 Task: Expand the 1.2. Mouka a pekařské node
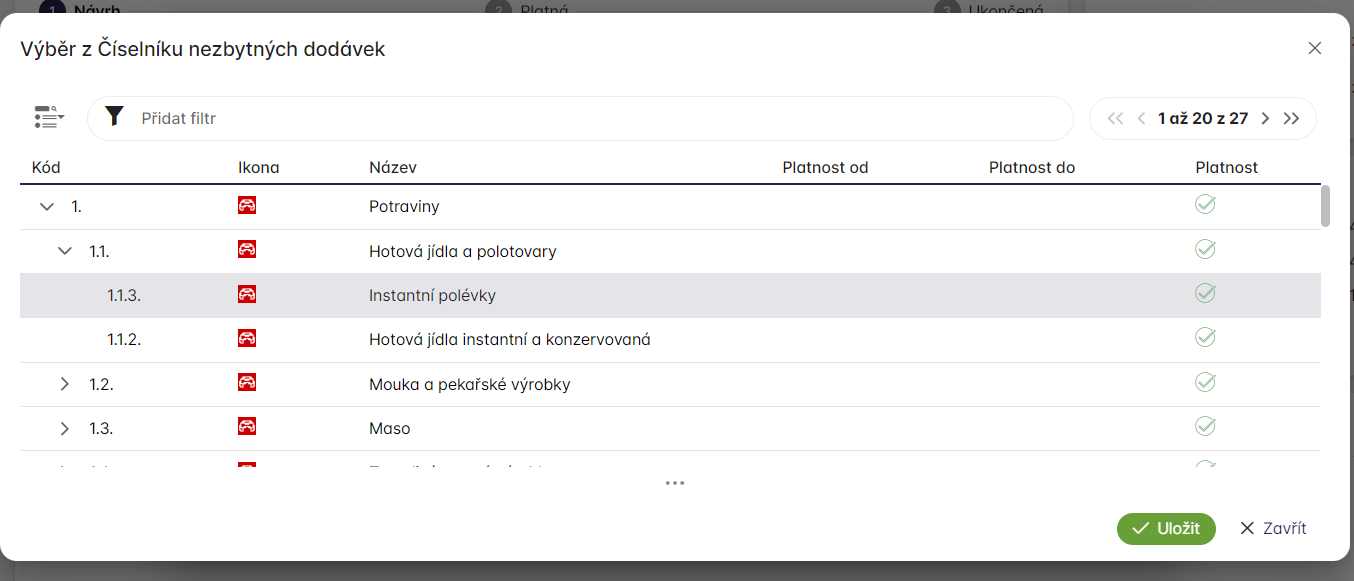pos(65,384)
